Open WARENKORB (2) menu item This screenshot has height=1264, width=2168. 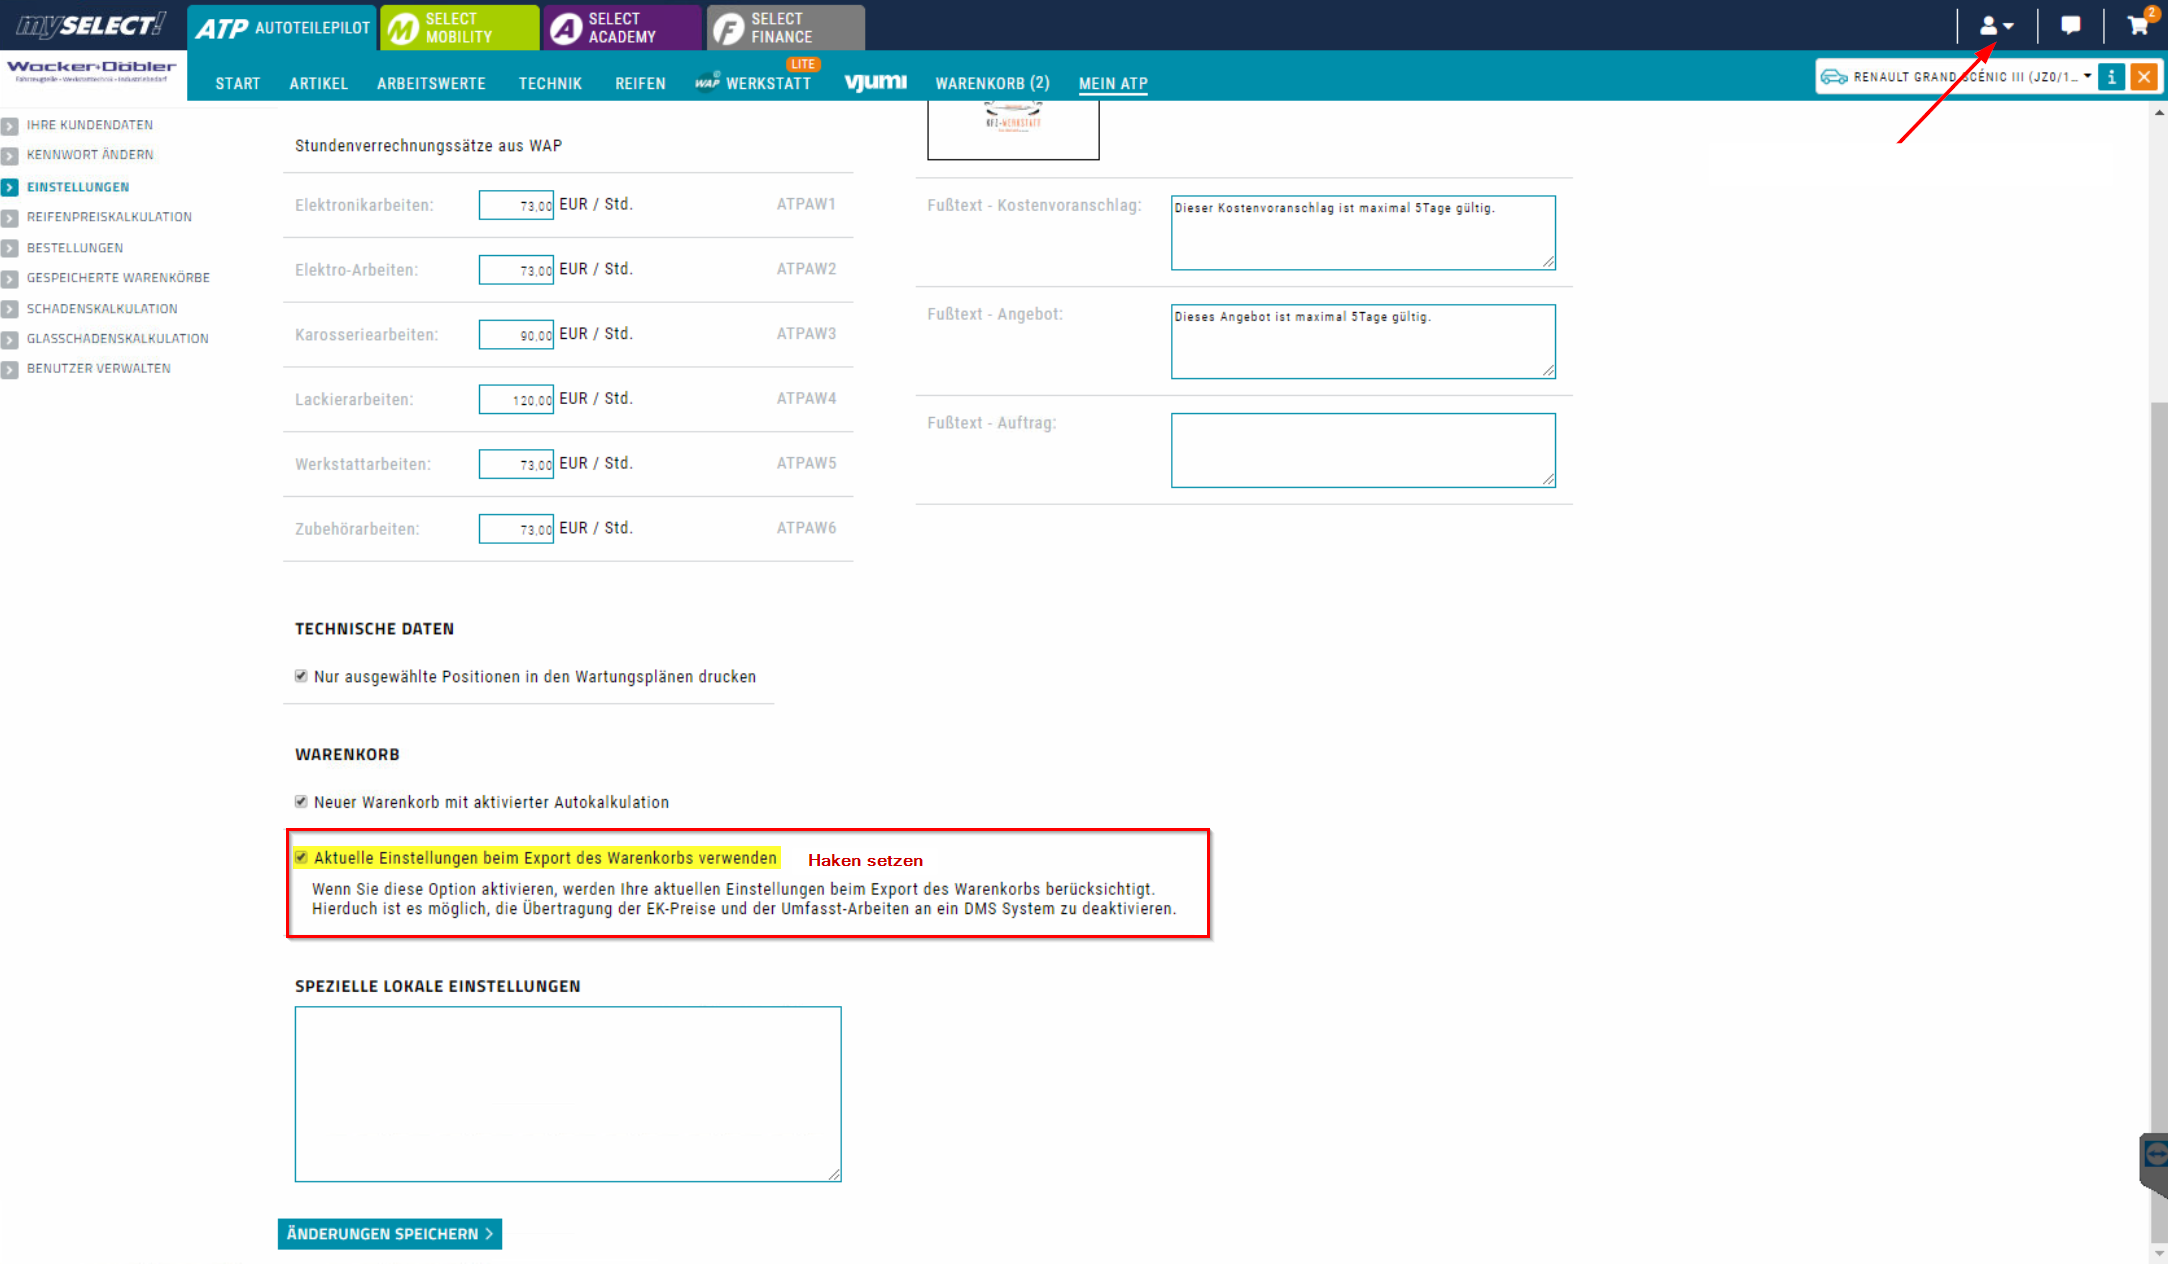(x=992, y=84)
